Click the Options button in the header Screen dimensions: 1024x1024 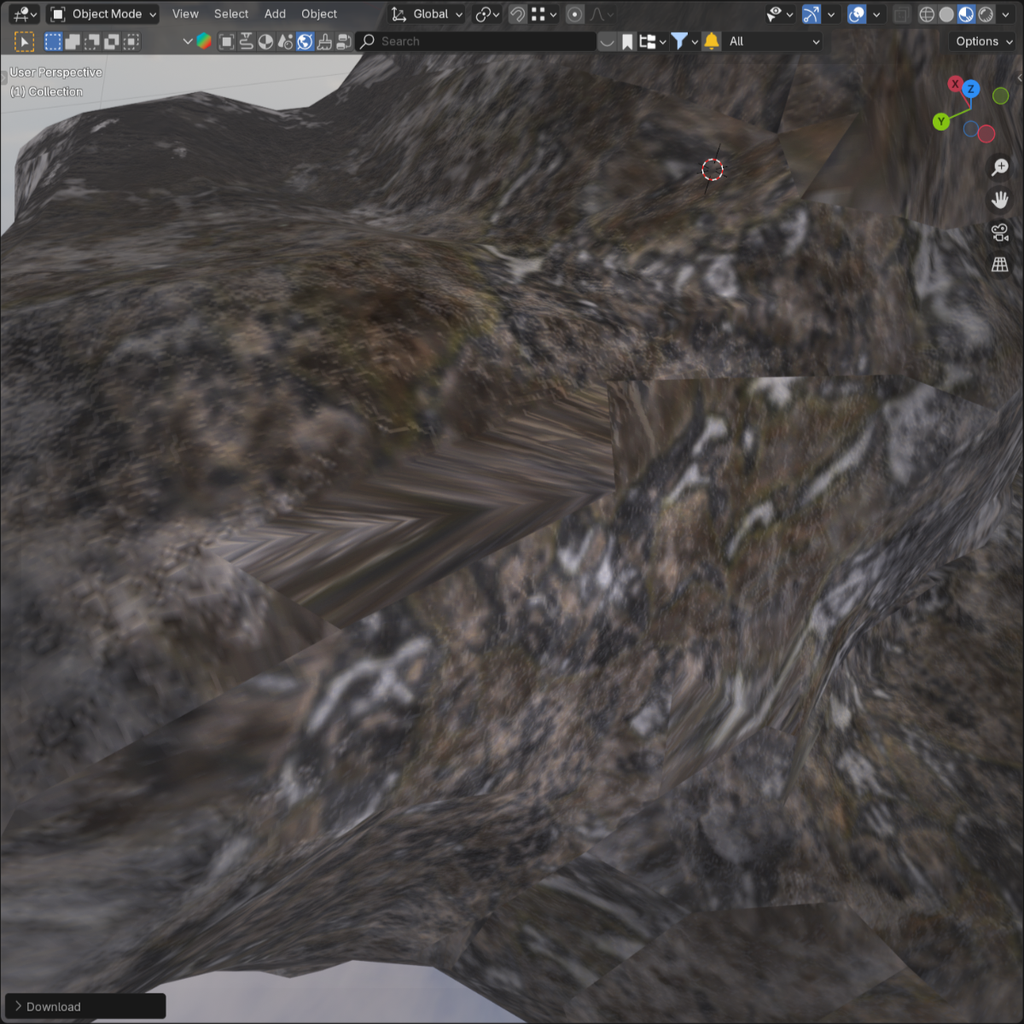(980, 41)
